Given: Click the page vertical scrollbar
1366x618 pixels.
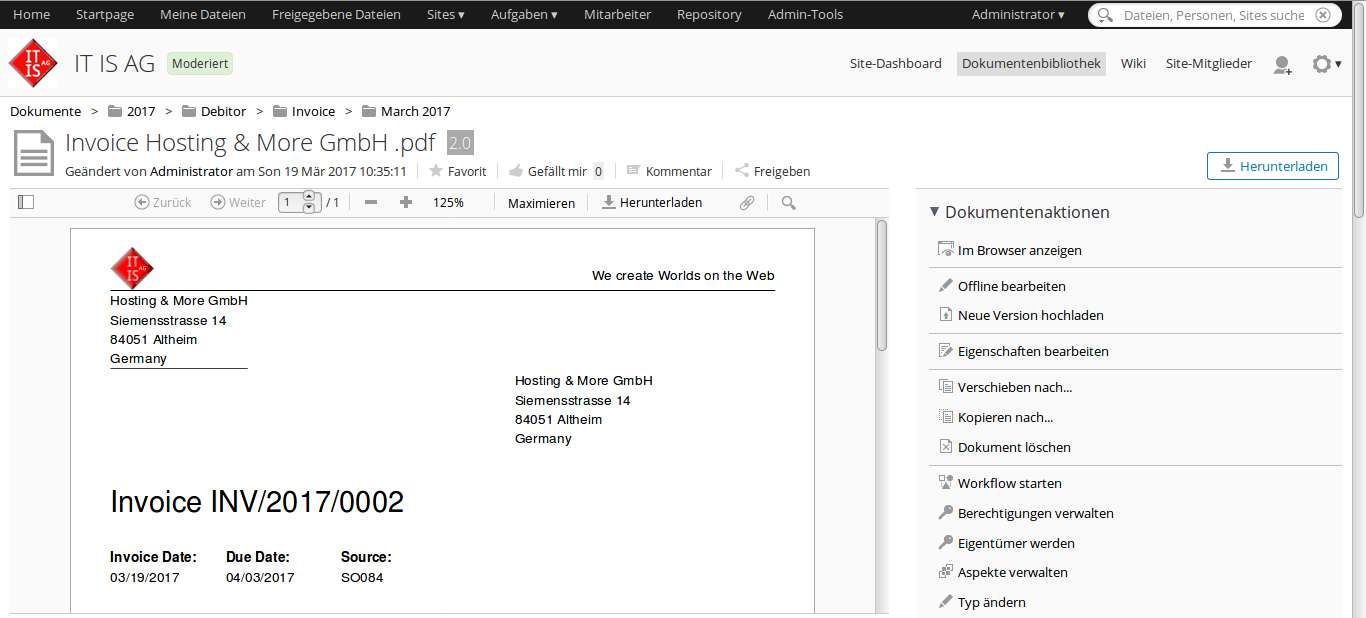Looking at the screenshot, I should tap(1358, 108).
